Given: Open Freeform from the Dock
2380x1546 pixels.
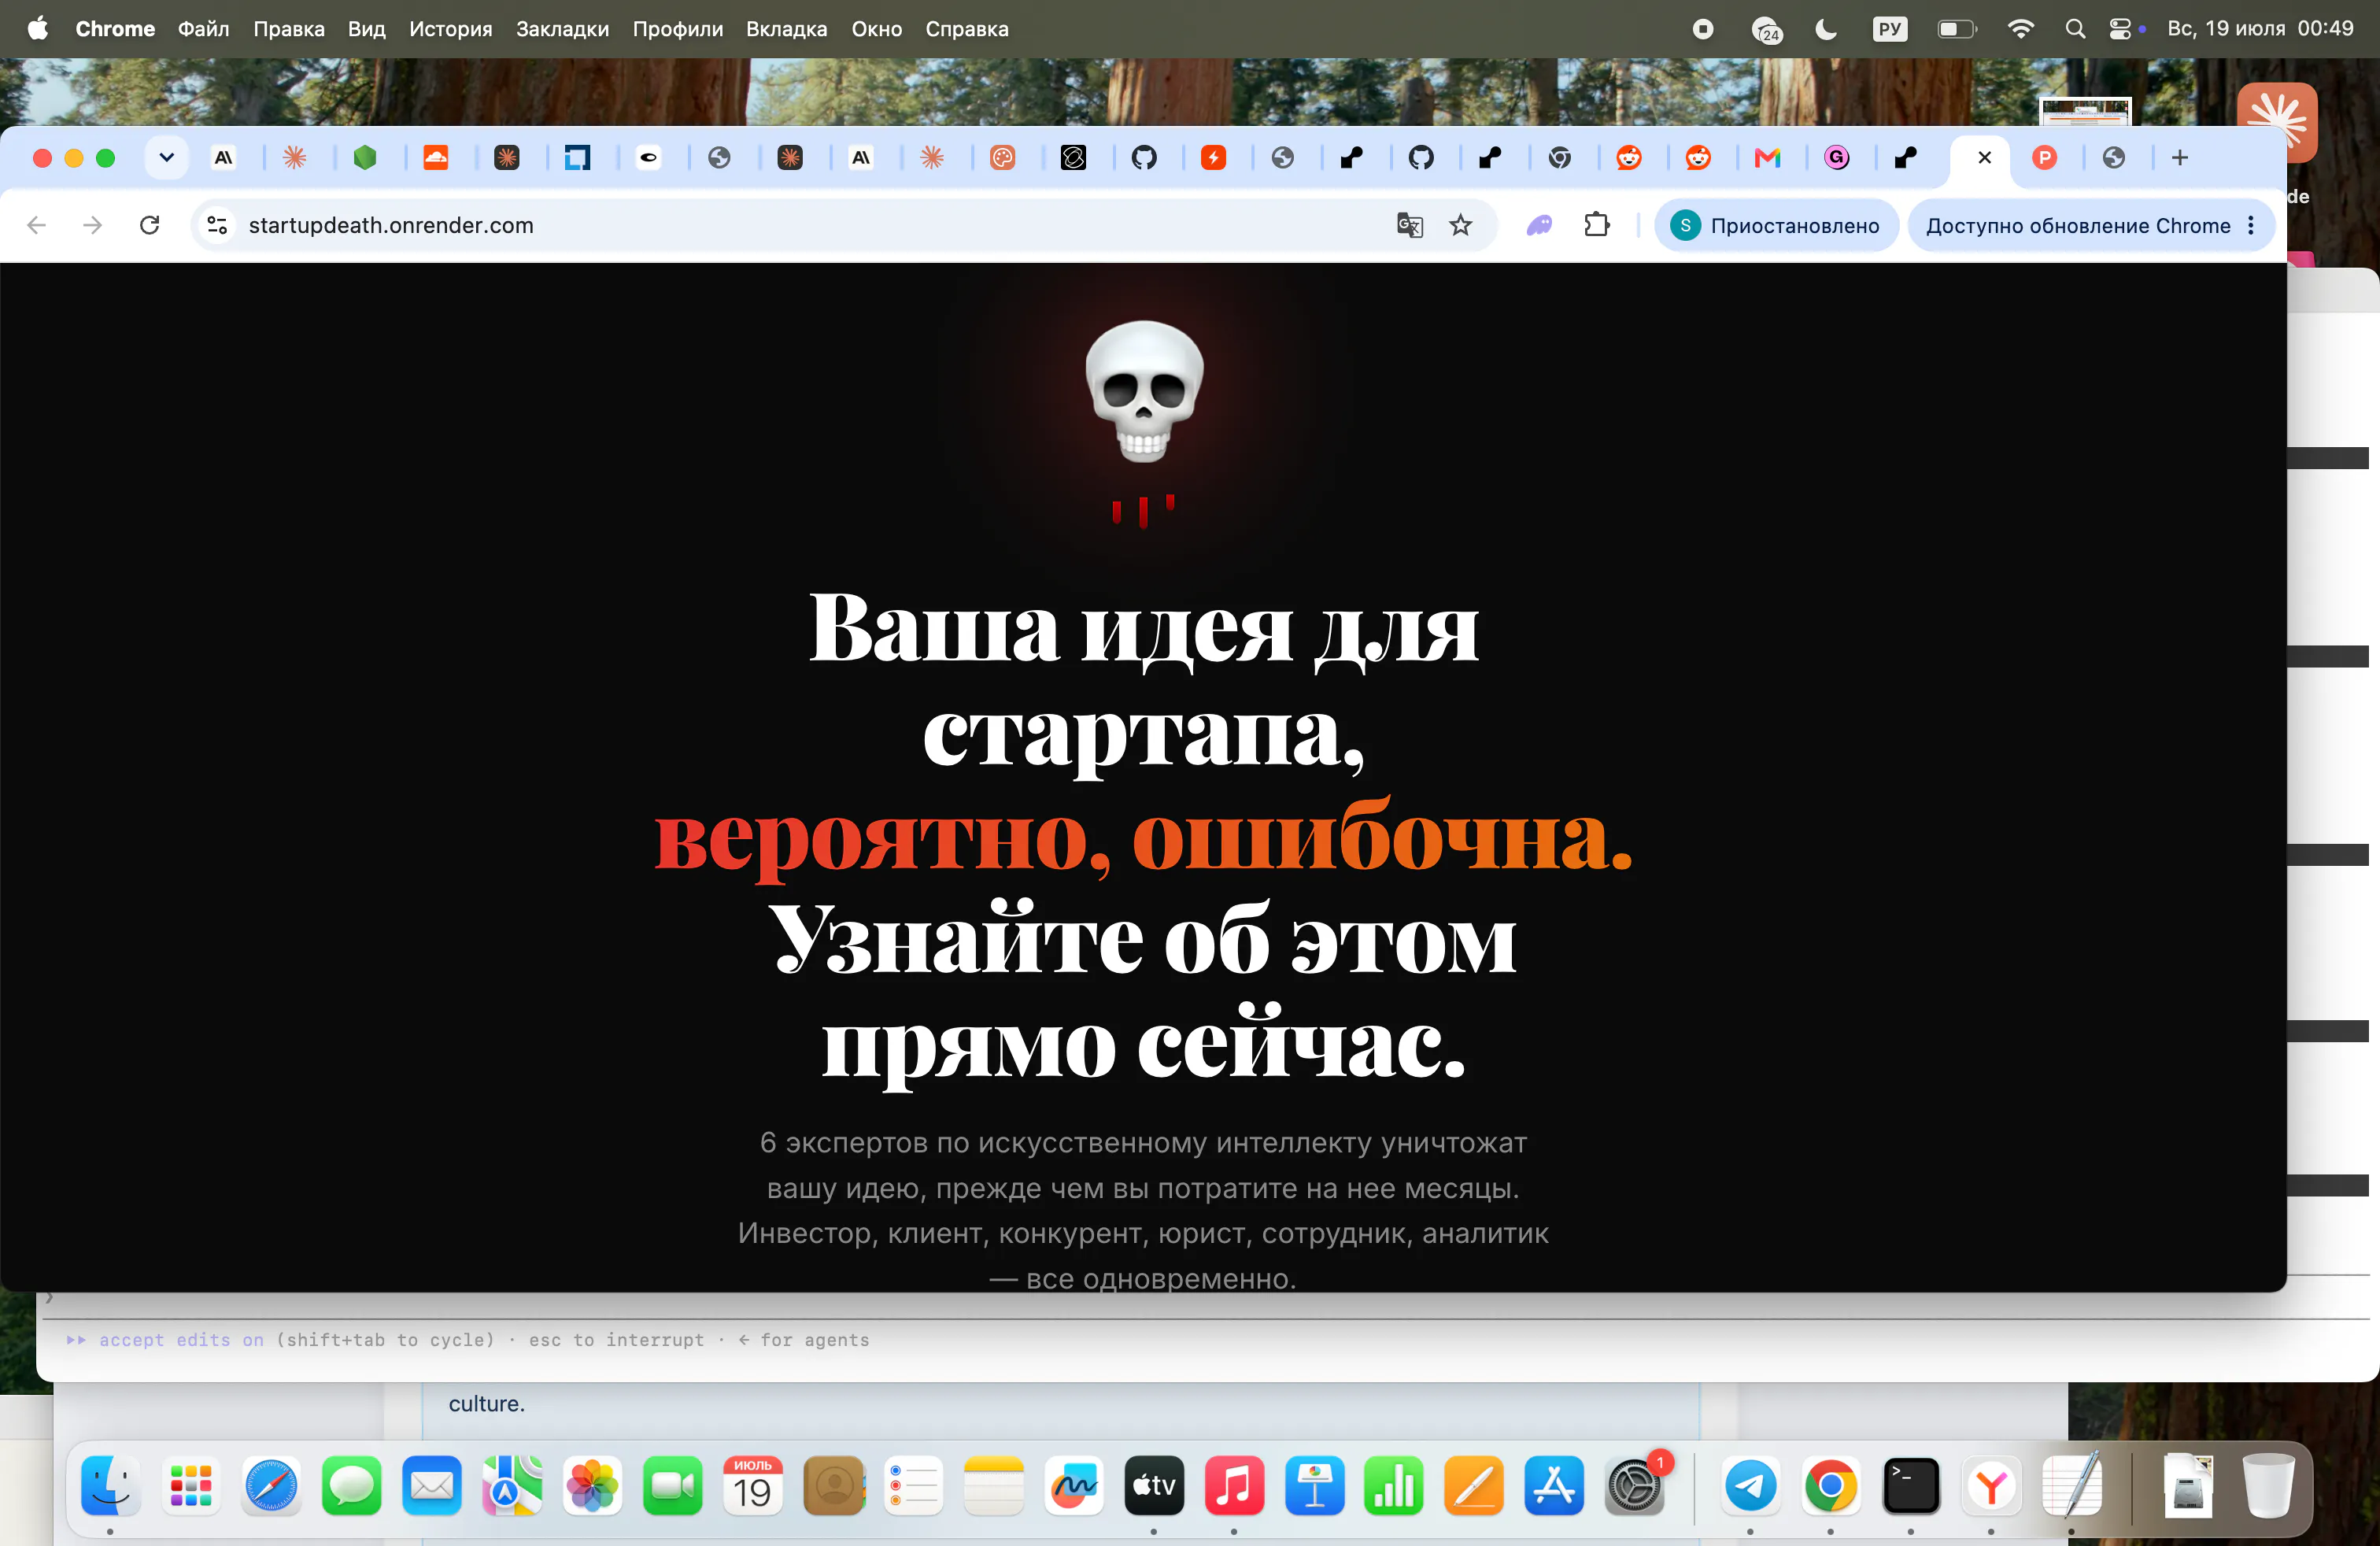Looking at the screenshot, I should [x=1074, y=1485].
